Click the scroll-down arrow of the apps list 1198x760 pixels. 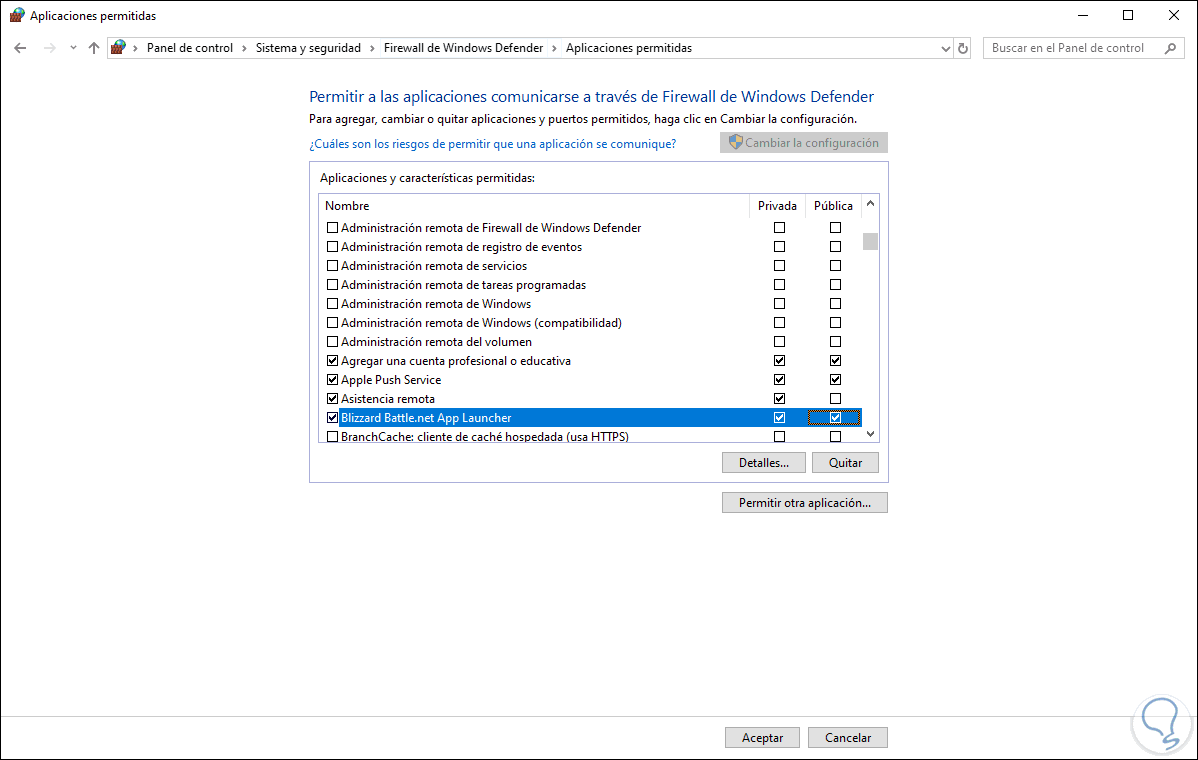(x=869, y=433)
